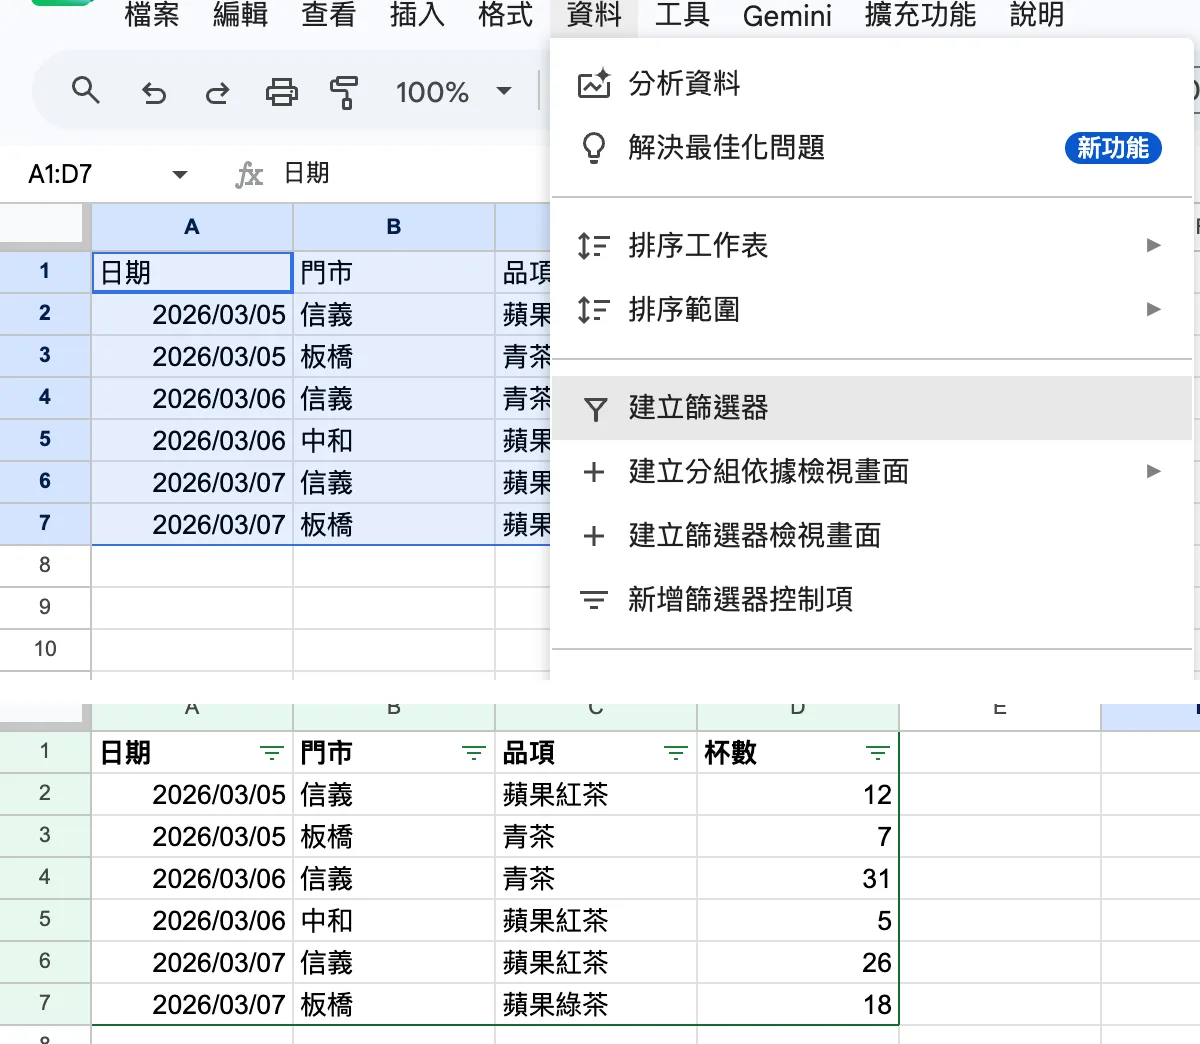Image resolution: width=1200 pixels, height=1044 pixels.
Task: Click the cell with value 7 in 杯數 column
Action: pyautogui.click(x=798, y=836)
